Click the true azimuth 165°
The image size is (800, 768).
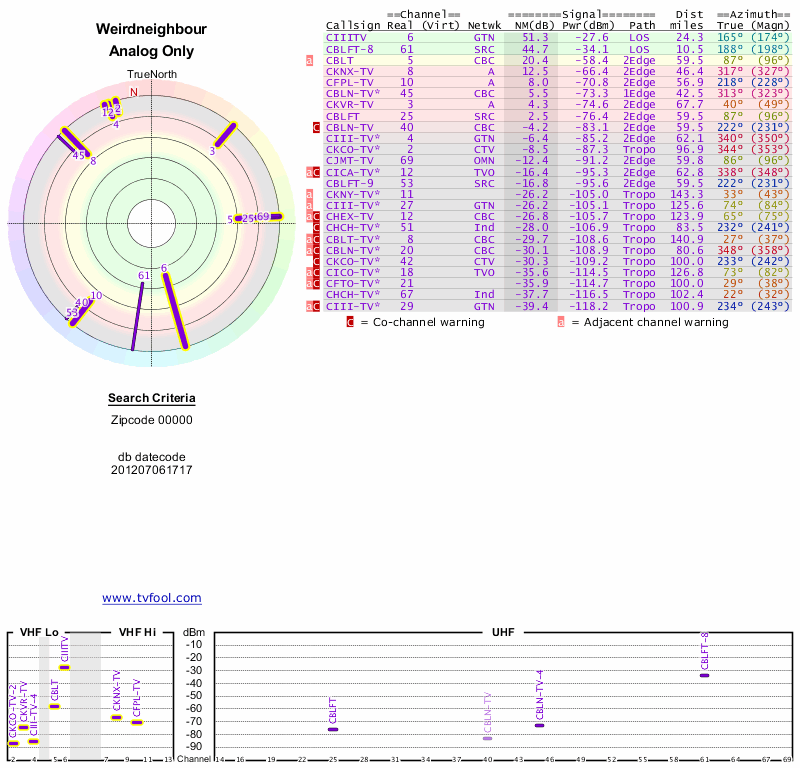(730, 38)
